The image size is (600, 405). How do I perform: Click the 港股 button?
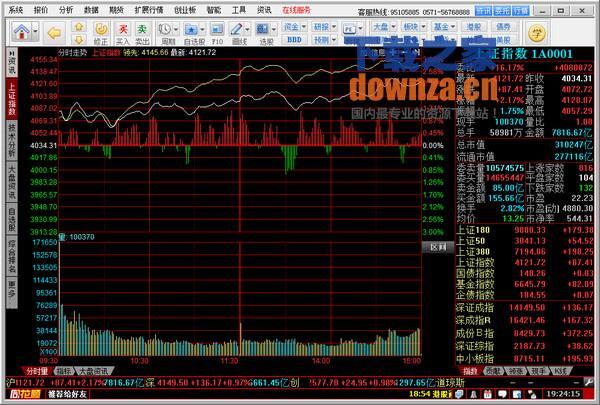click(474, 27)
